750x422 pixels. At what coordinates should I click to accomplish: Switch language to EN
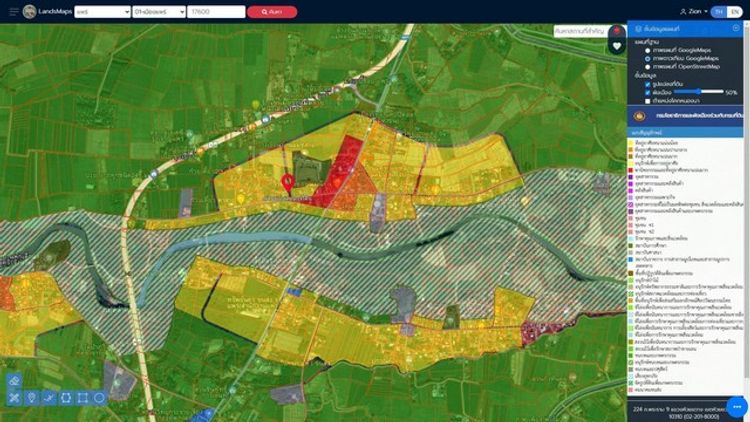coord(733,12)
